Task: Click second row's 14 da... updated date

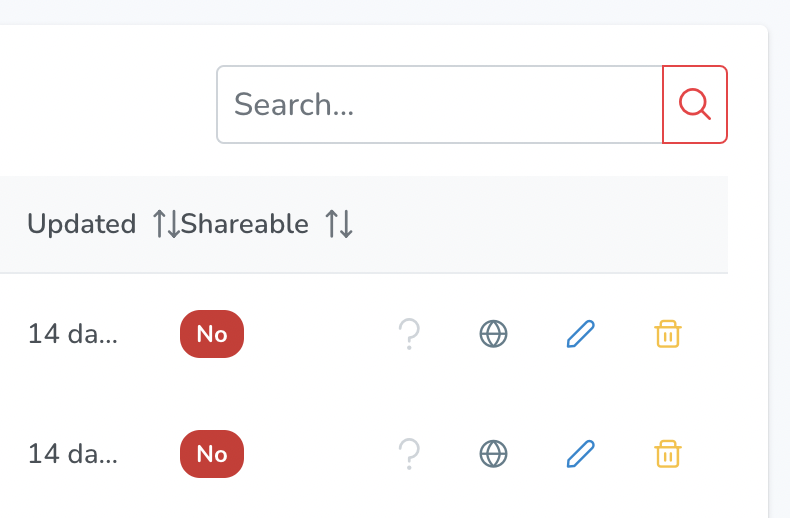Action: coord(73,454)
